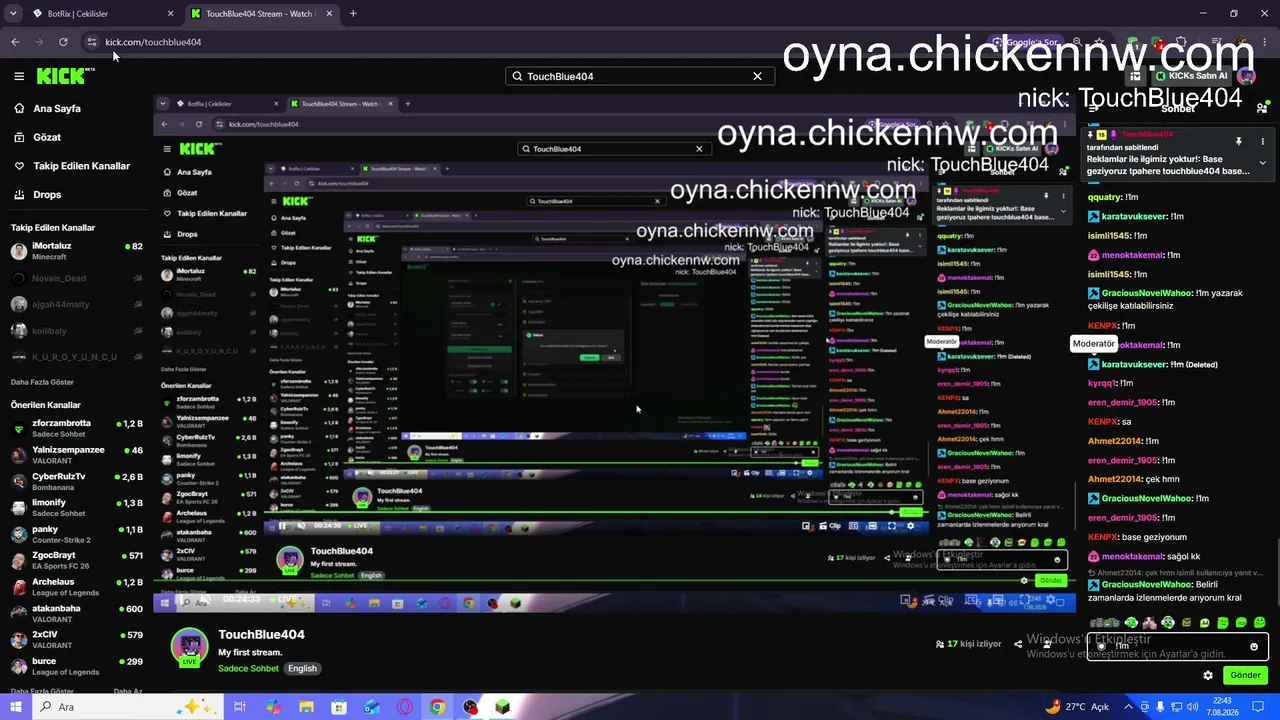Image resolution: width=1280 pixels, height=720 pixels.
Task: Open CyberRulzTv recommended channel
Action: coord(77,481)
